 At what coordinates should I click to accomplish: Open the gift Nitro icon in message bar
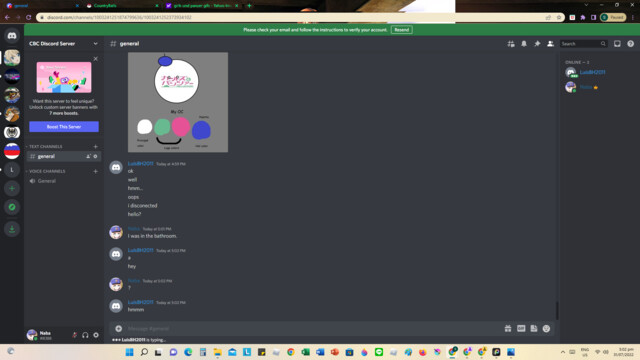pyautogui.click(x=508, y=329)
